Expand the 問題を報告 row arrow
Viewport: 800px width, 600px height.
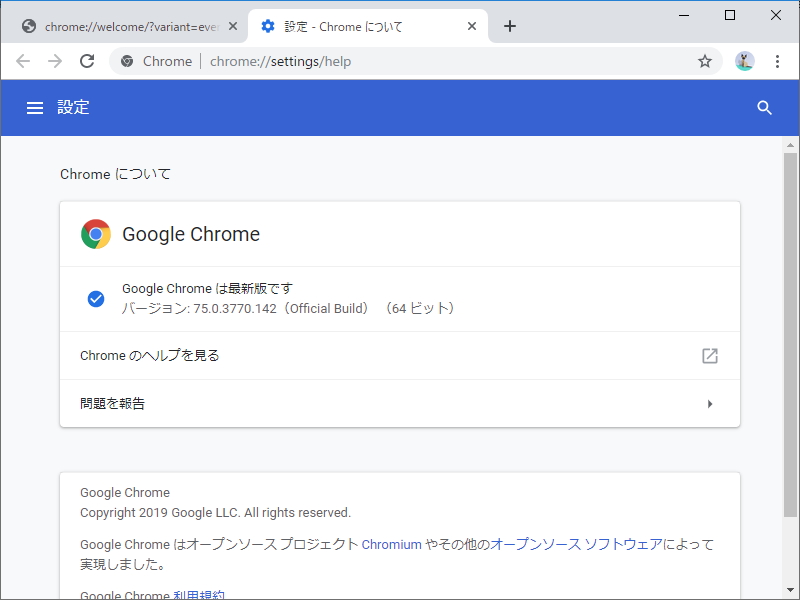710,403
